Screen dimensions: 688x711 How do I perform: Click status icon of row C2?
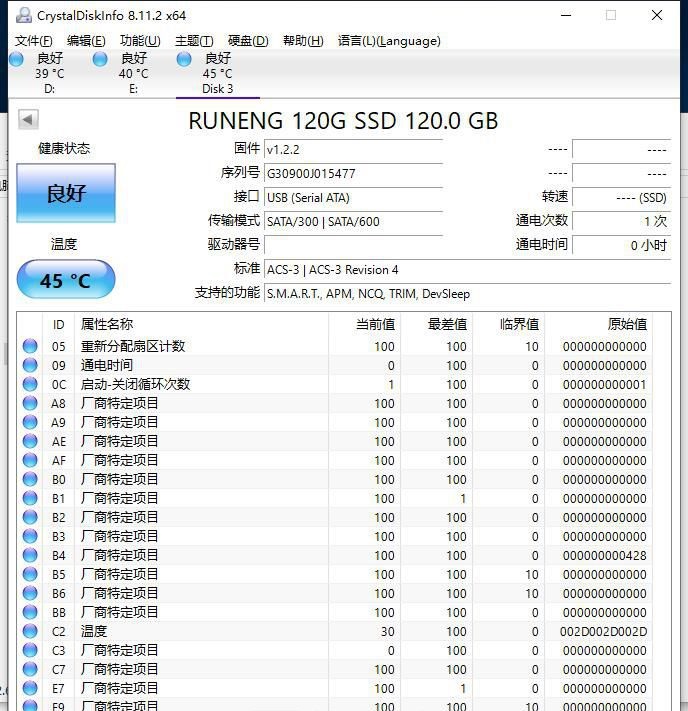coord(30,632)
